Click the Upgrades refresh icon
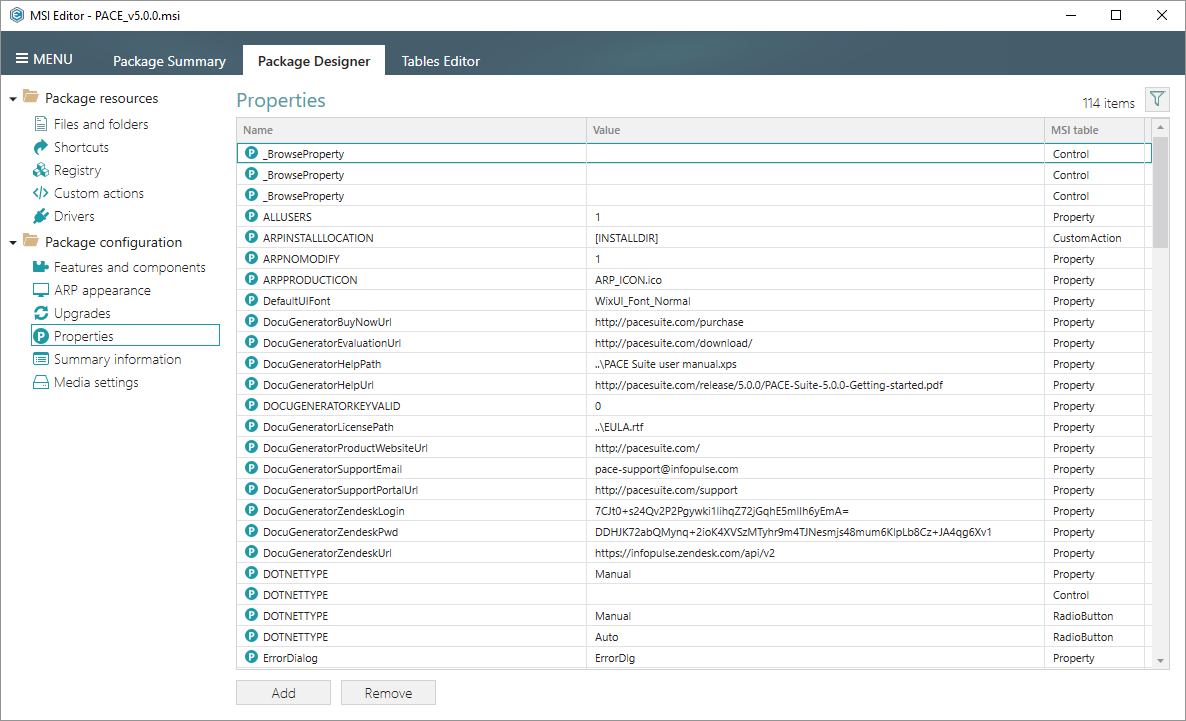The height and width of the screenshot is (721, 1186). (41, 313)
